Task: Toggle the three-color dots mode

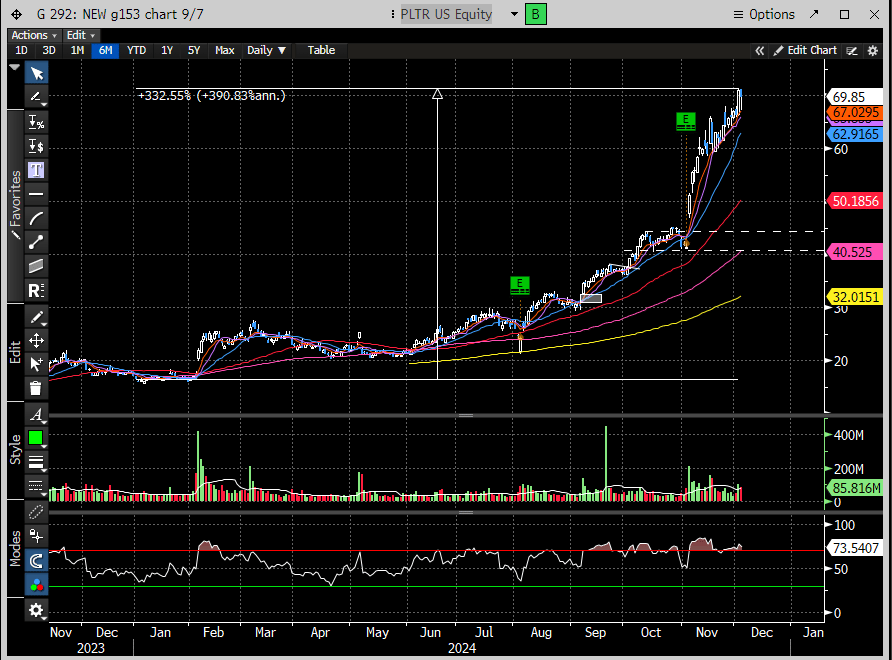Action: pyautogui.click(x=36, y=585)
